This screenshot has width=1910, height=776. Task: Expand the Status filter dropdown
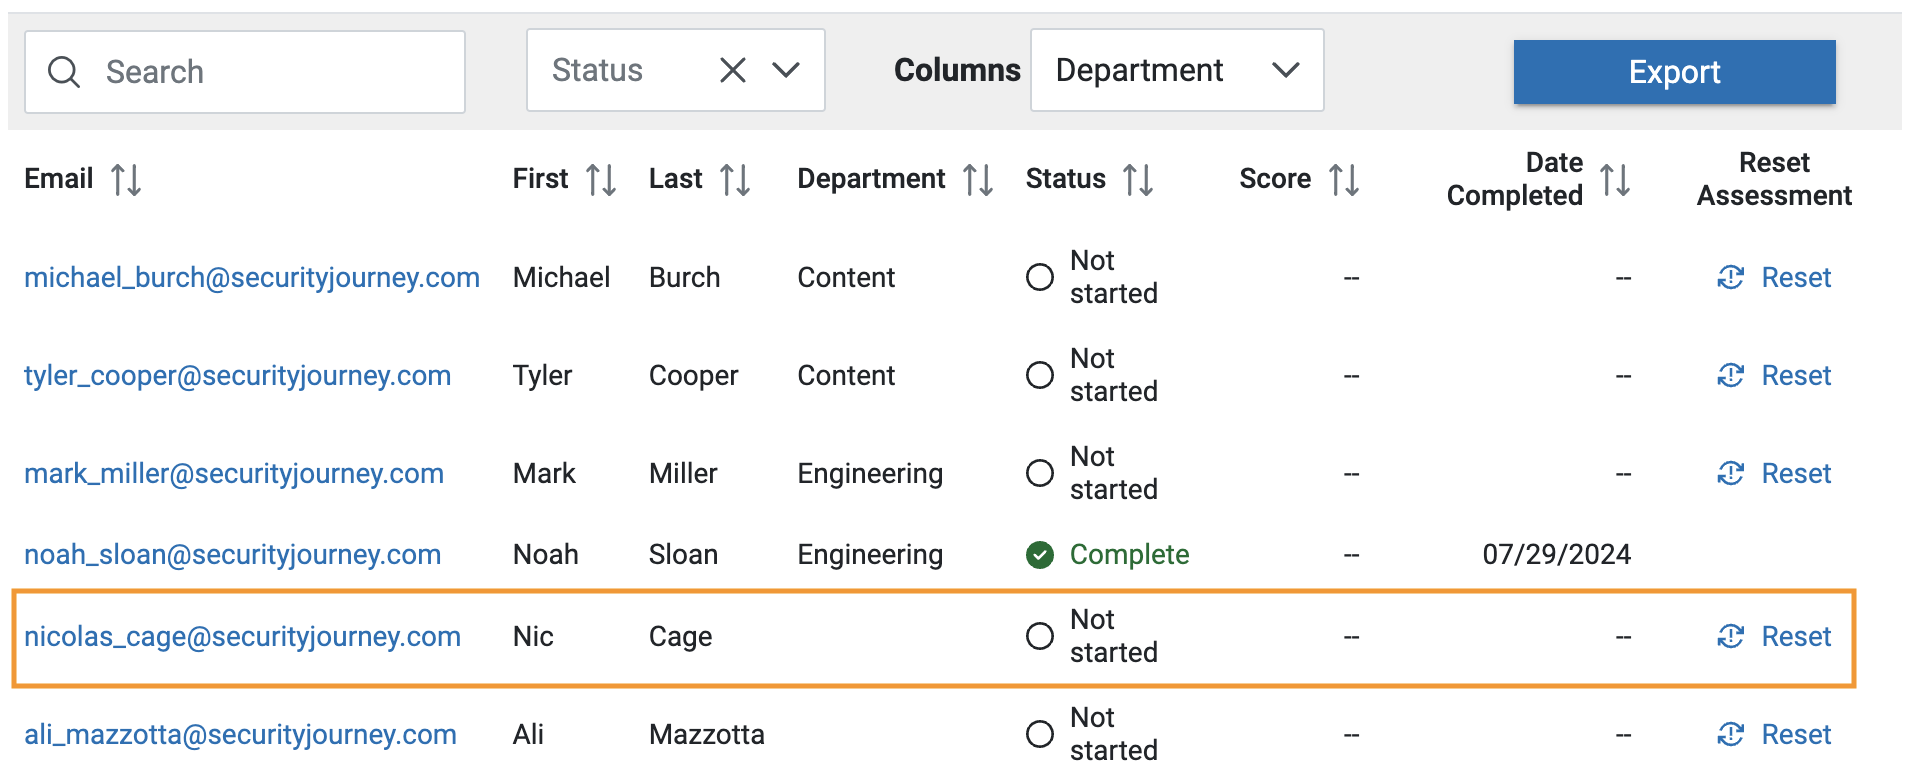pos(786,70)
